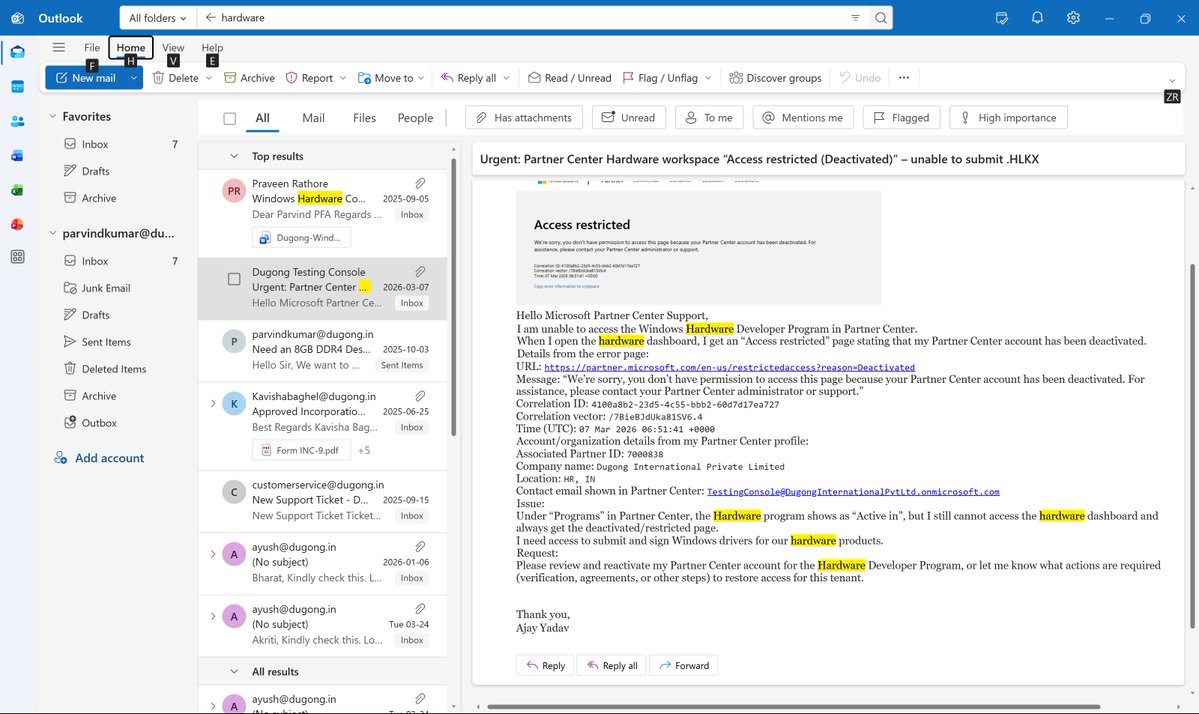Click Add account link
The width and height of the screenshot is (1199, 714).
[x=99, y=458]
